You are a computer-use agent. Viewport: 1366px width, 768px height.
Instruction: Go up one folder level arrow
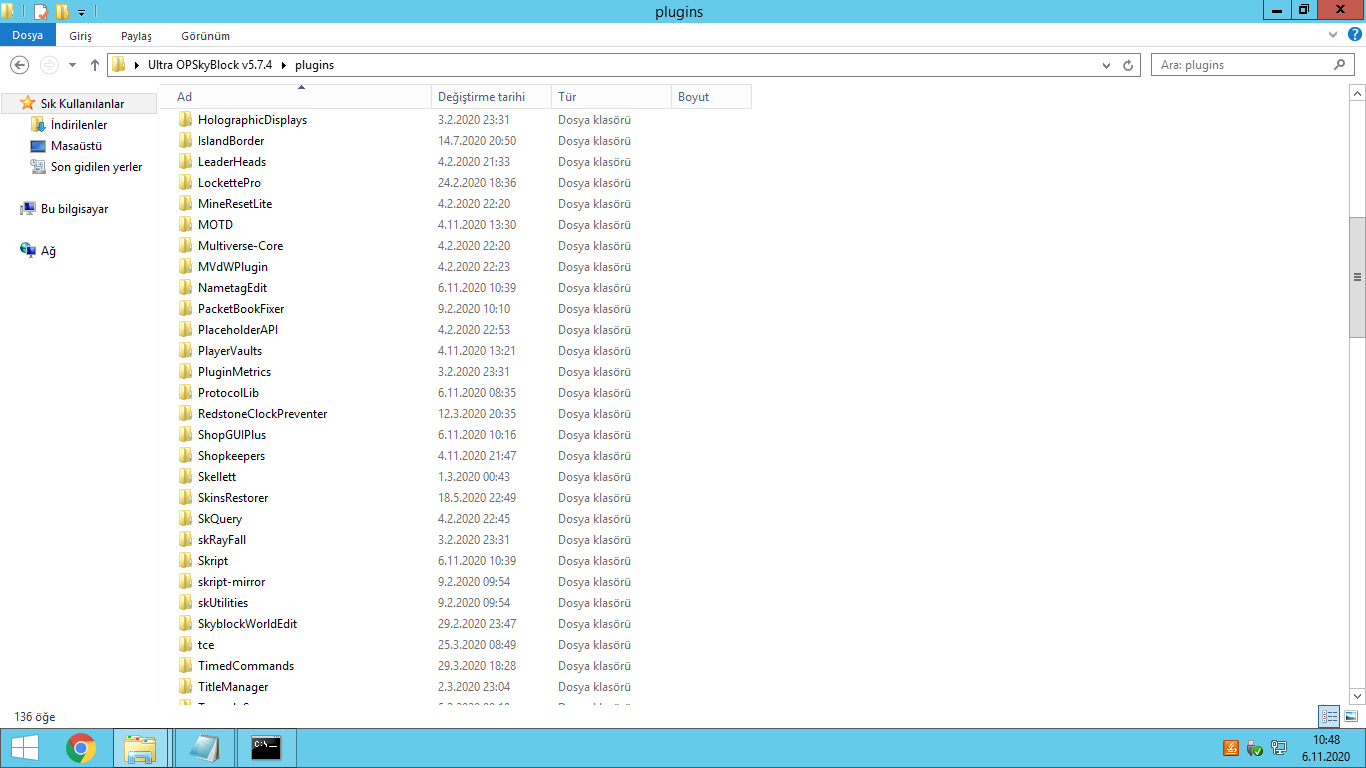point(95,65)
